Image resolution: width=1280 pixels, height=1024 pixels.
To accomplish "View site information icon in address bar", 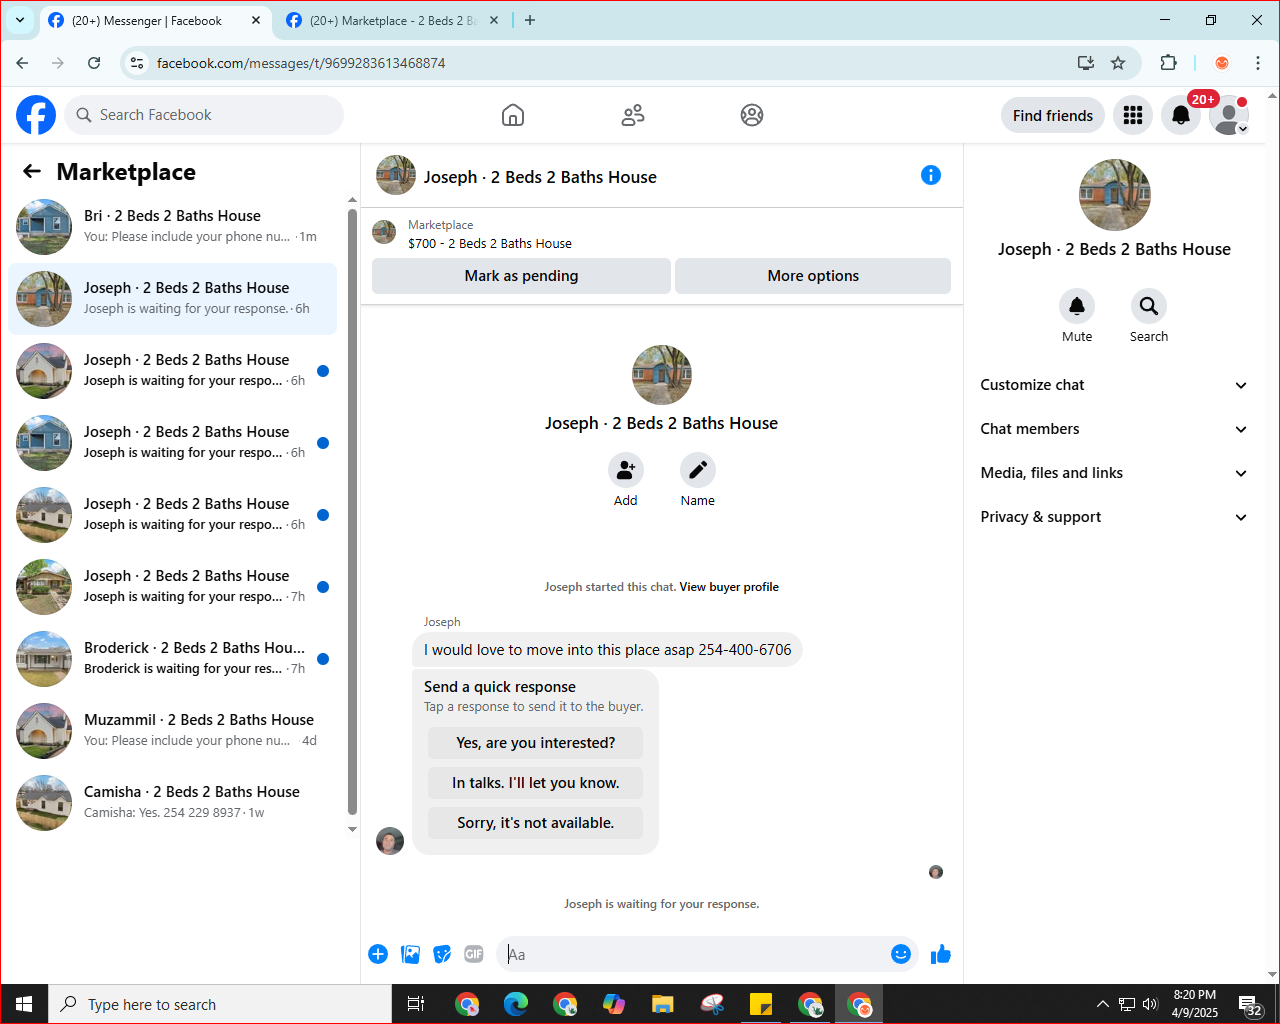I will click(x=138, y=63).
